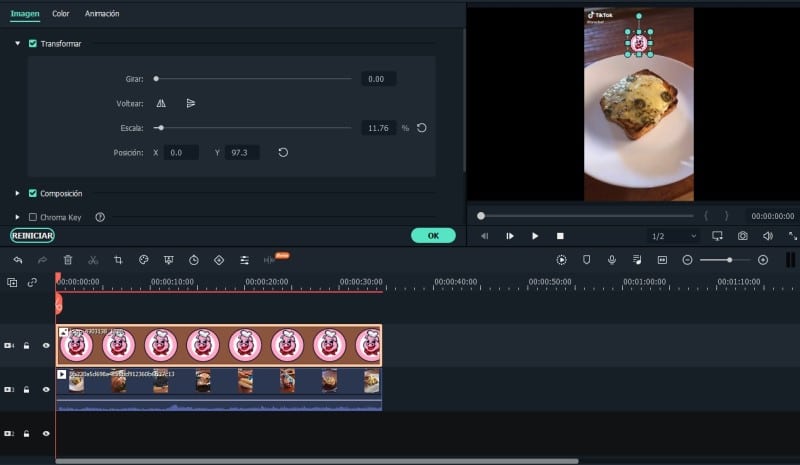Viewport: 800px width, 465px height.
Task: Open the audio mixer icon
Action: click(637, 260)
